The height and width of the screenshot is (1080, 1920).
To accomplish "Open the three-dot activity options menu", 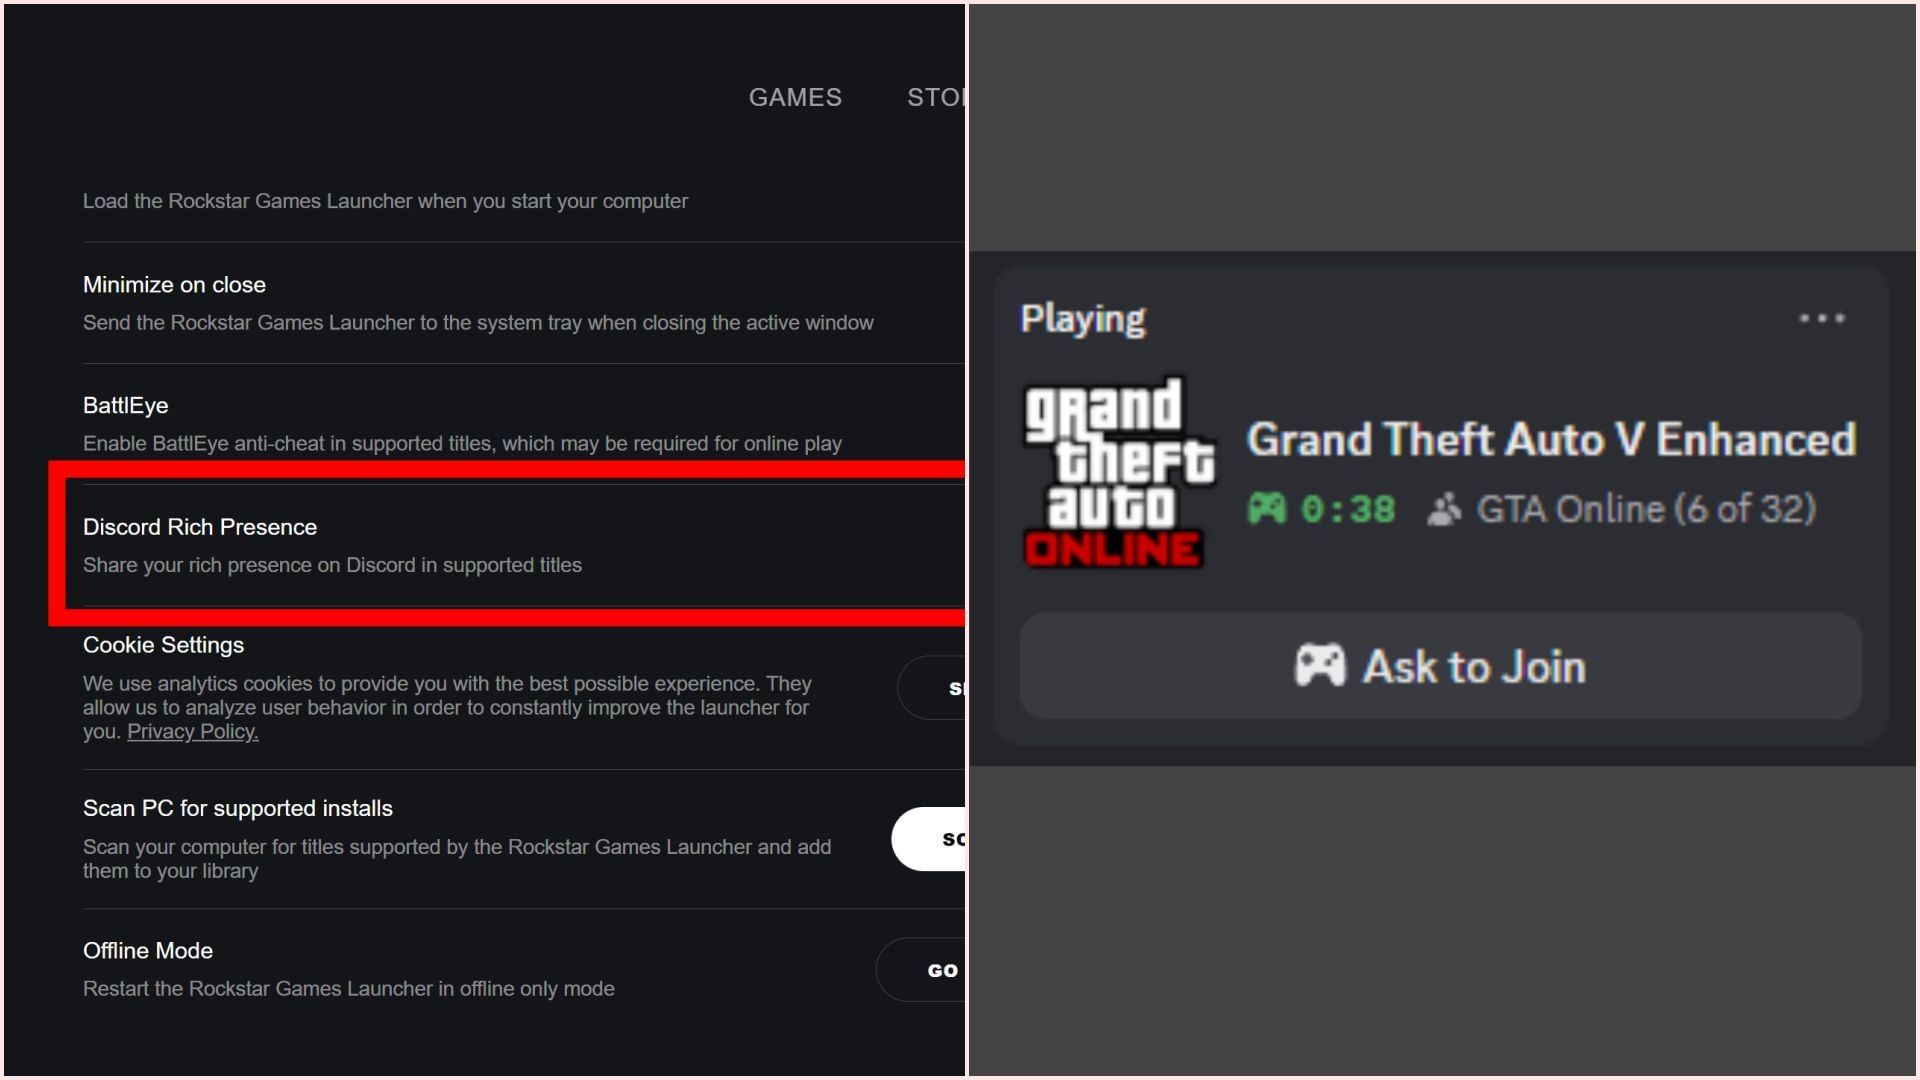I will tap(1822, 318).
